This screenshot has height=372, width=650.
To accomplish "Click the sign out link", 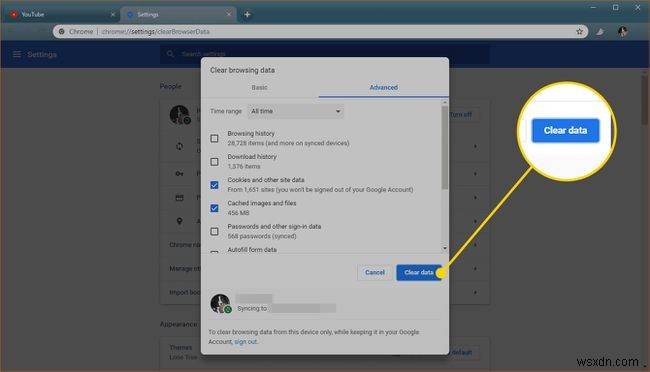I will click(x=246, y=342).
